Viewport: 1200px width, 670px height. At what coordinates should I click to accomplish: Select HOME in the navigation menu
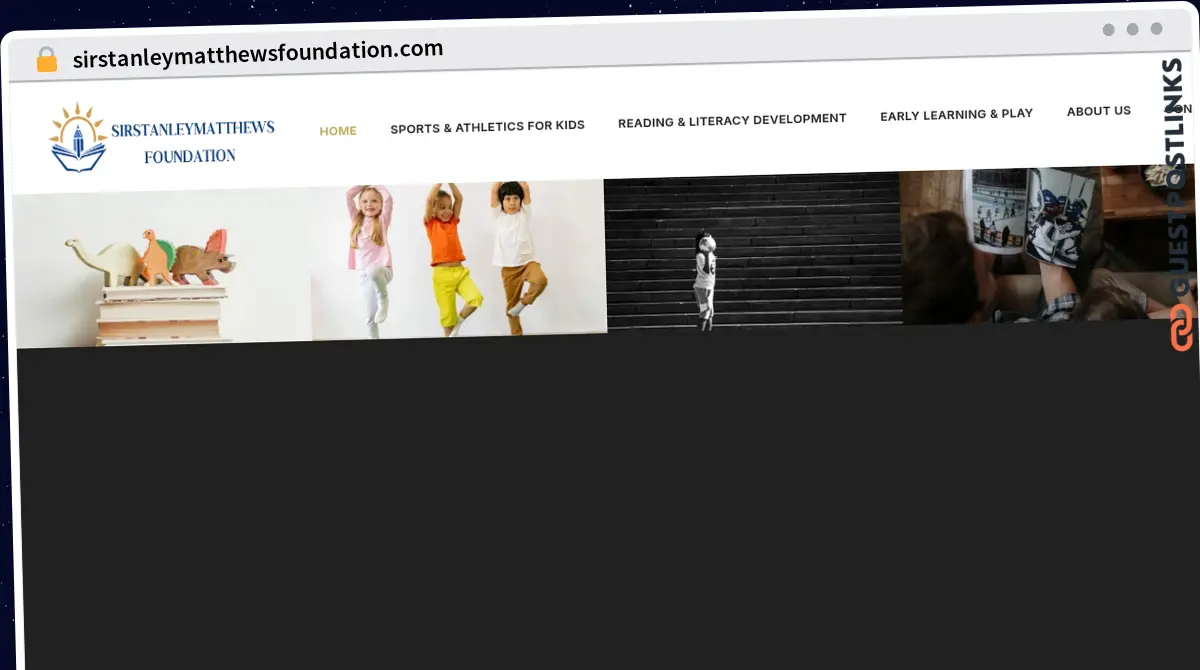338,130
